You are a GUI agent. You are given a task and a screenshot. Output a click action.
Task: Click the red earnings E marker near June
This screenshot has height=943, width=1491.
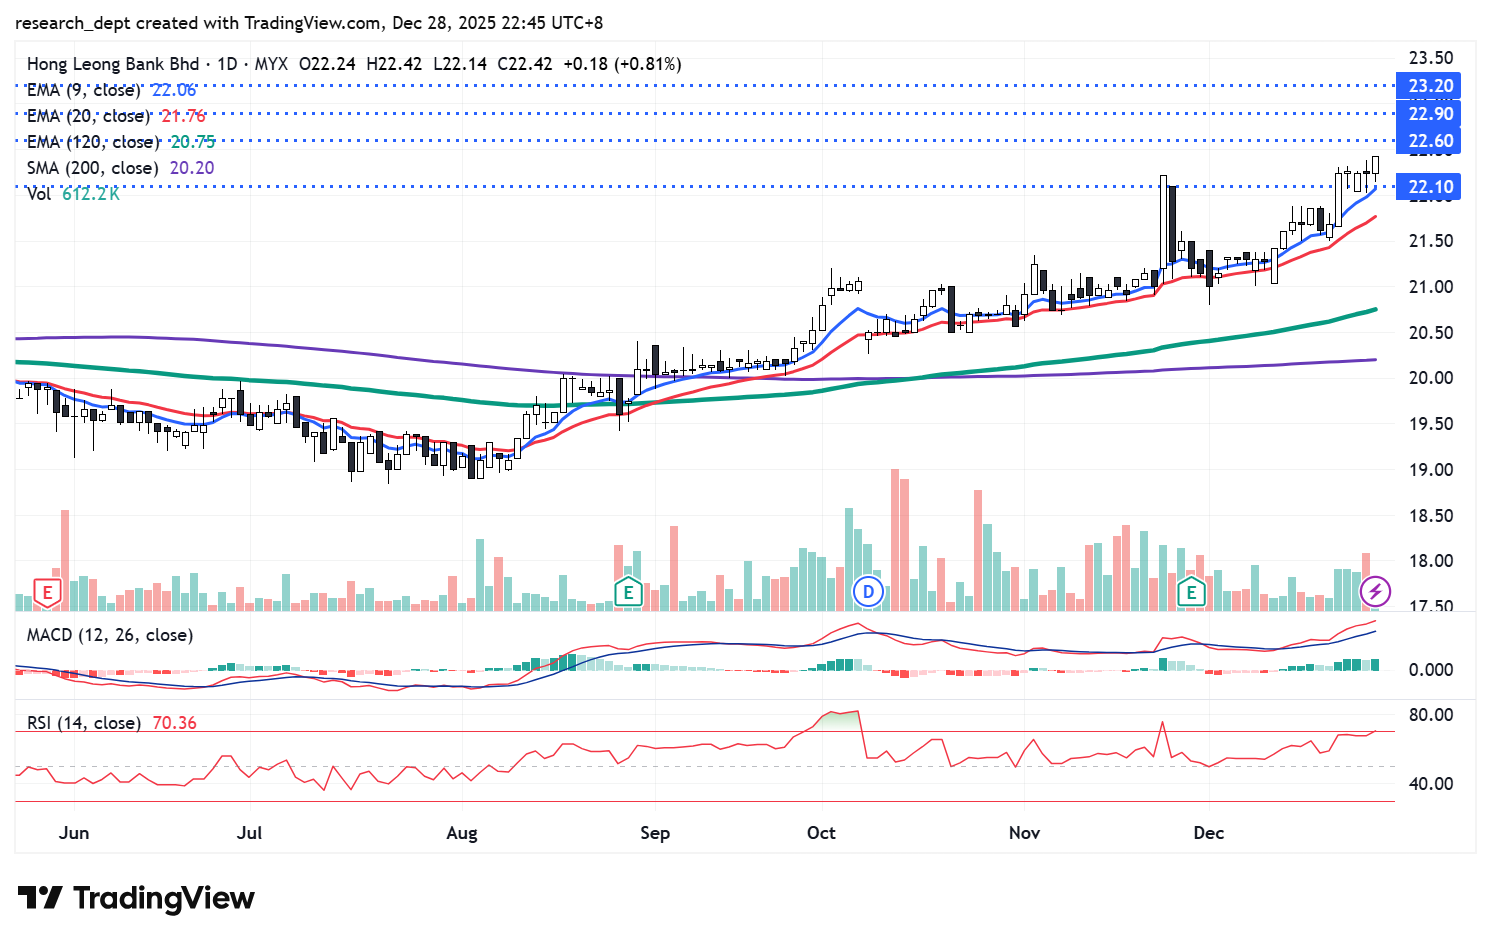click(x=46, y=592)
